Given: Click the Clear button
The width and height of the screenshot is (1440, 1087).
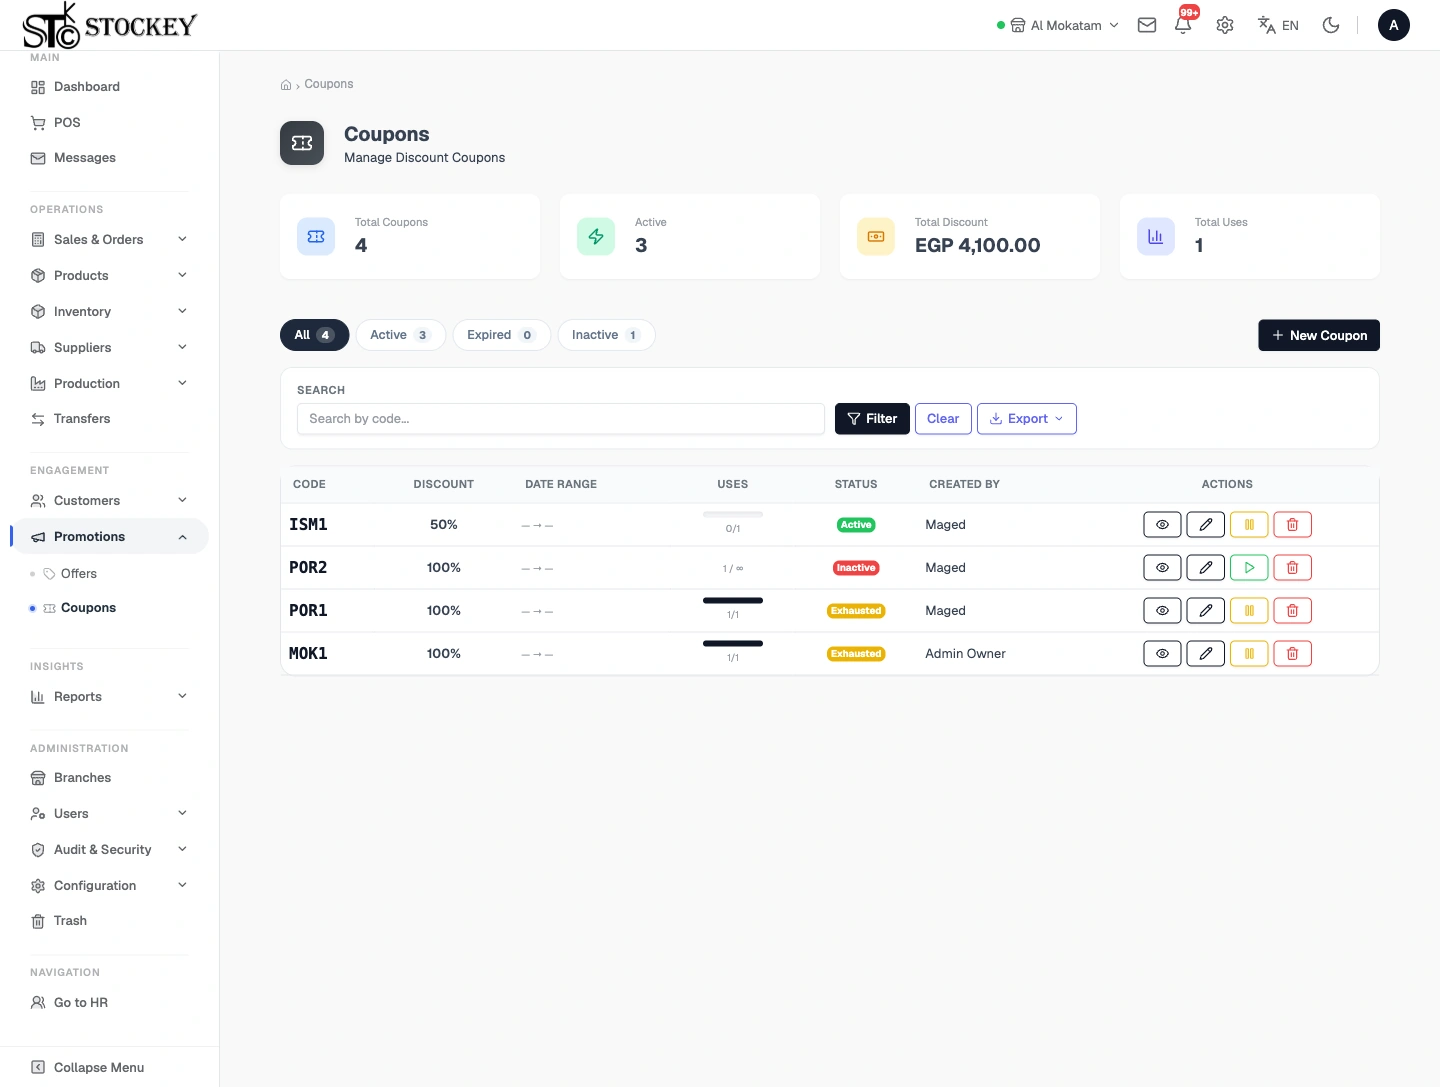Looking at the screenshot, I should pos(943,419).
